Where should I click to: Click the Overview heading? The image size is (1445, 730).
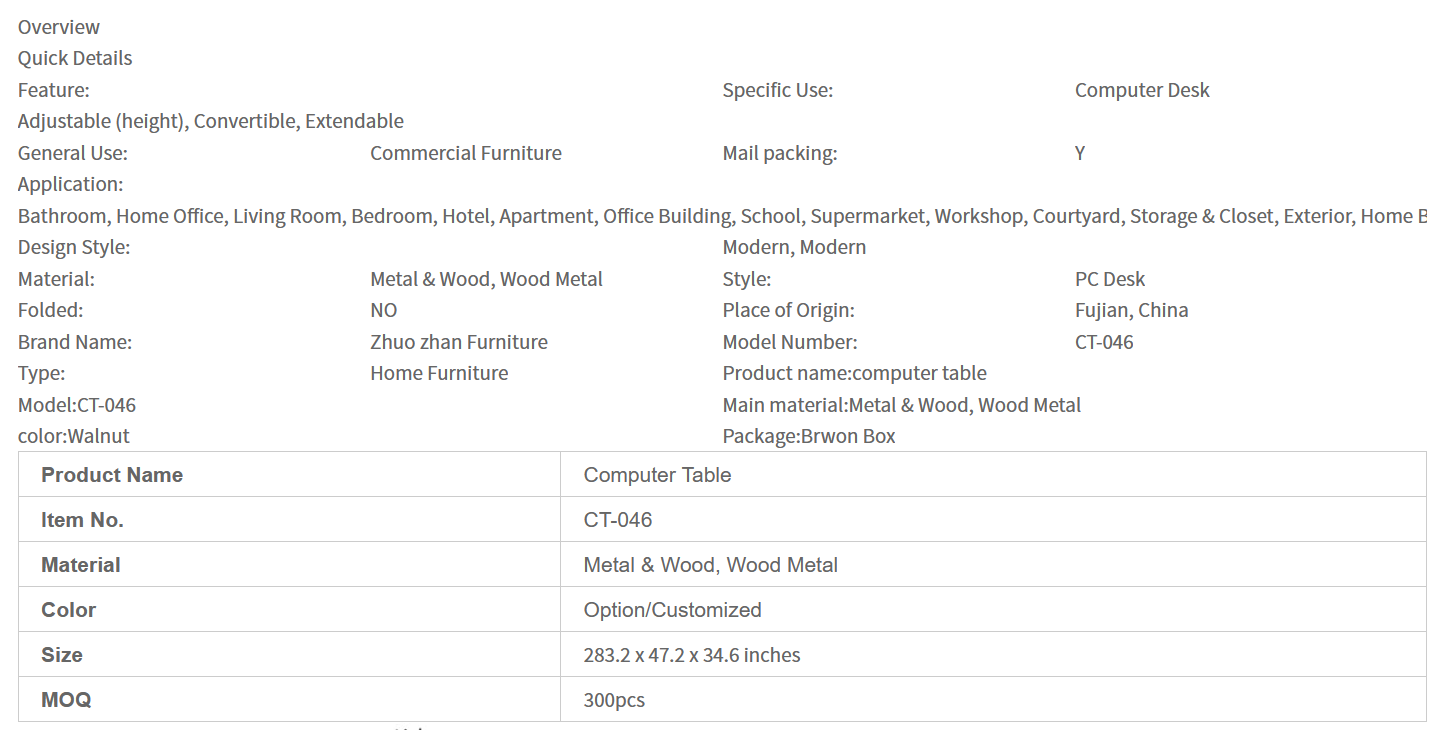[x=59, y=27]
